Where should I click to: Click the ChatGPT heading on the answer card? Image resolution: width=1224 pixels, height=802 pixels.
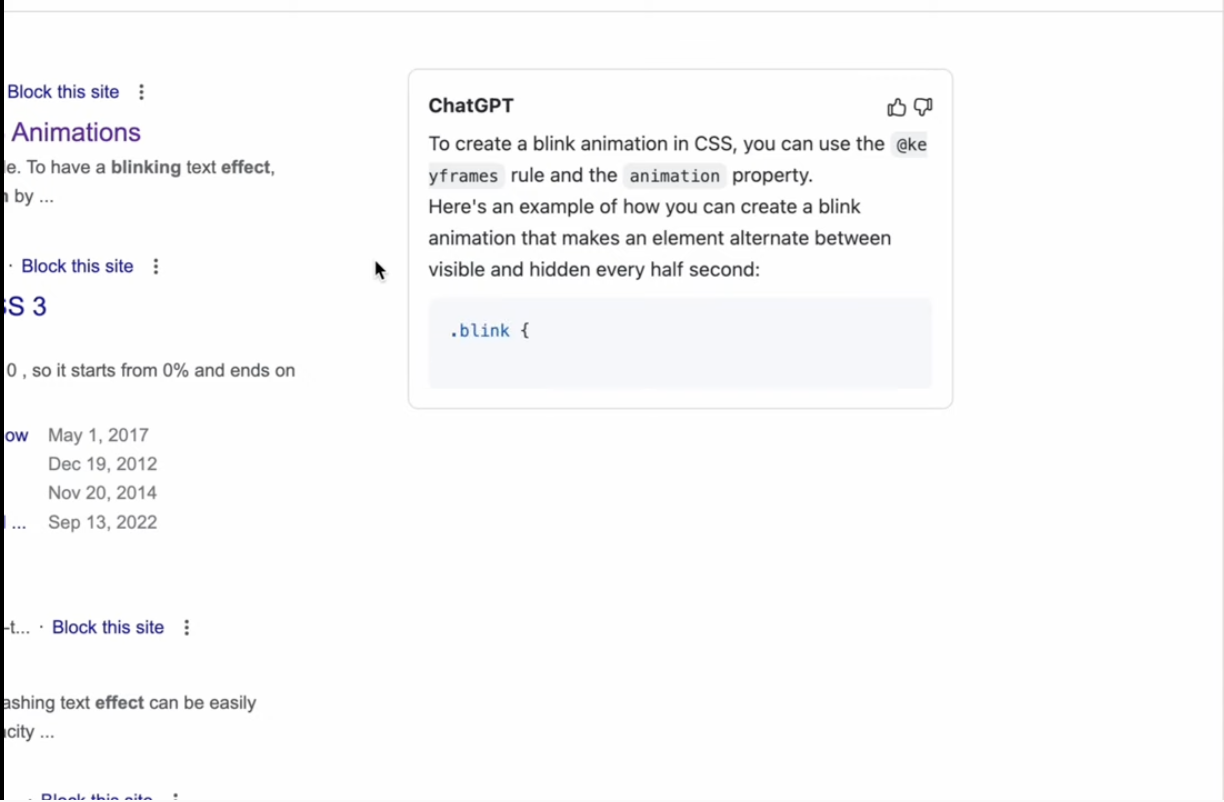tap(470, 105)
